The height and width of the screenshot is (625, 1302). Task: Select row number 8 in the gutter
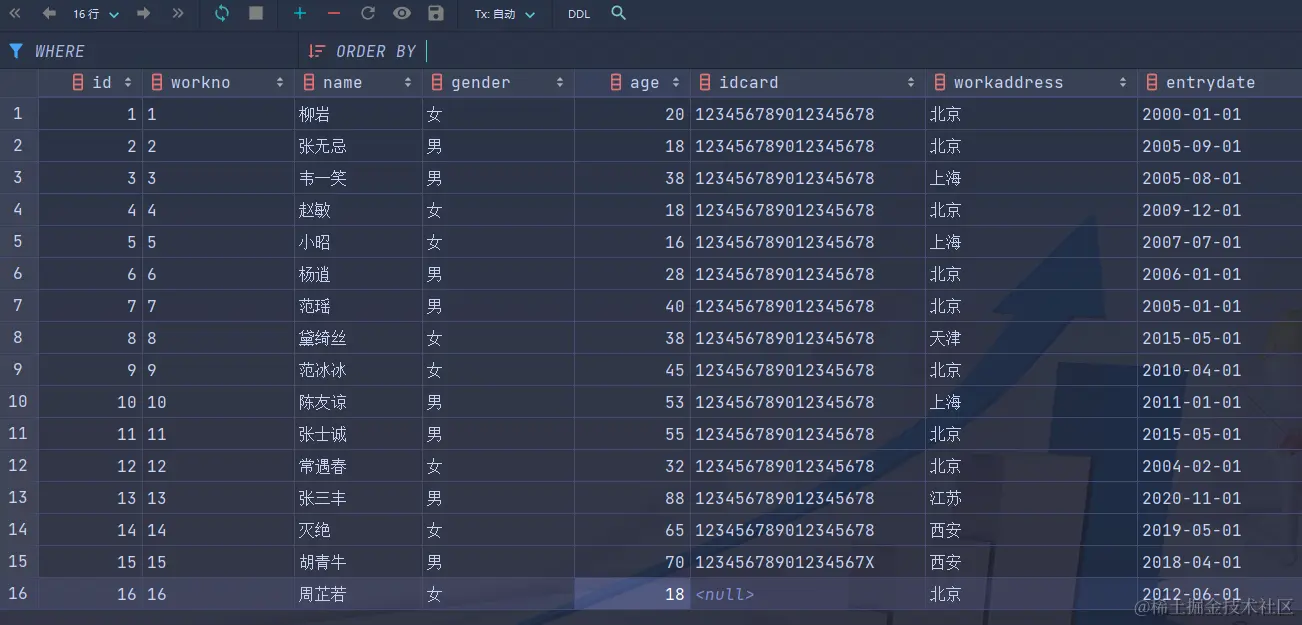click(18, 338)
